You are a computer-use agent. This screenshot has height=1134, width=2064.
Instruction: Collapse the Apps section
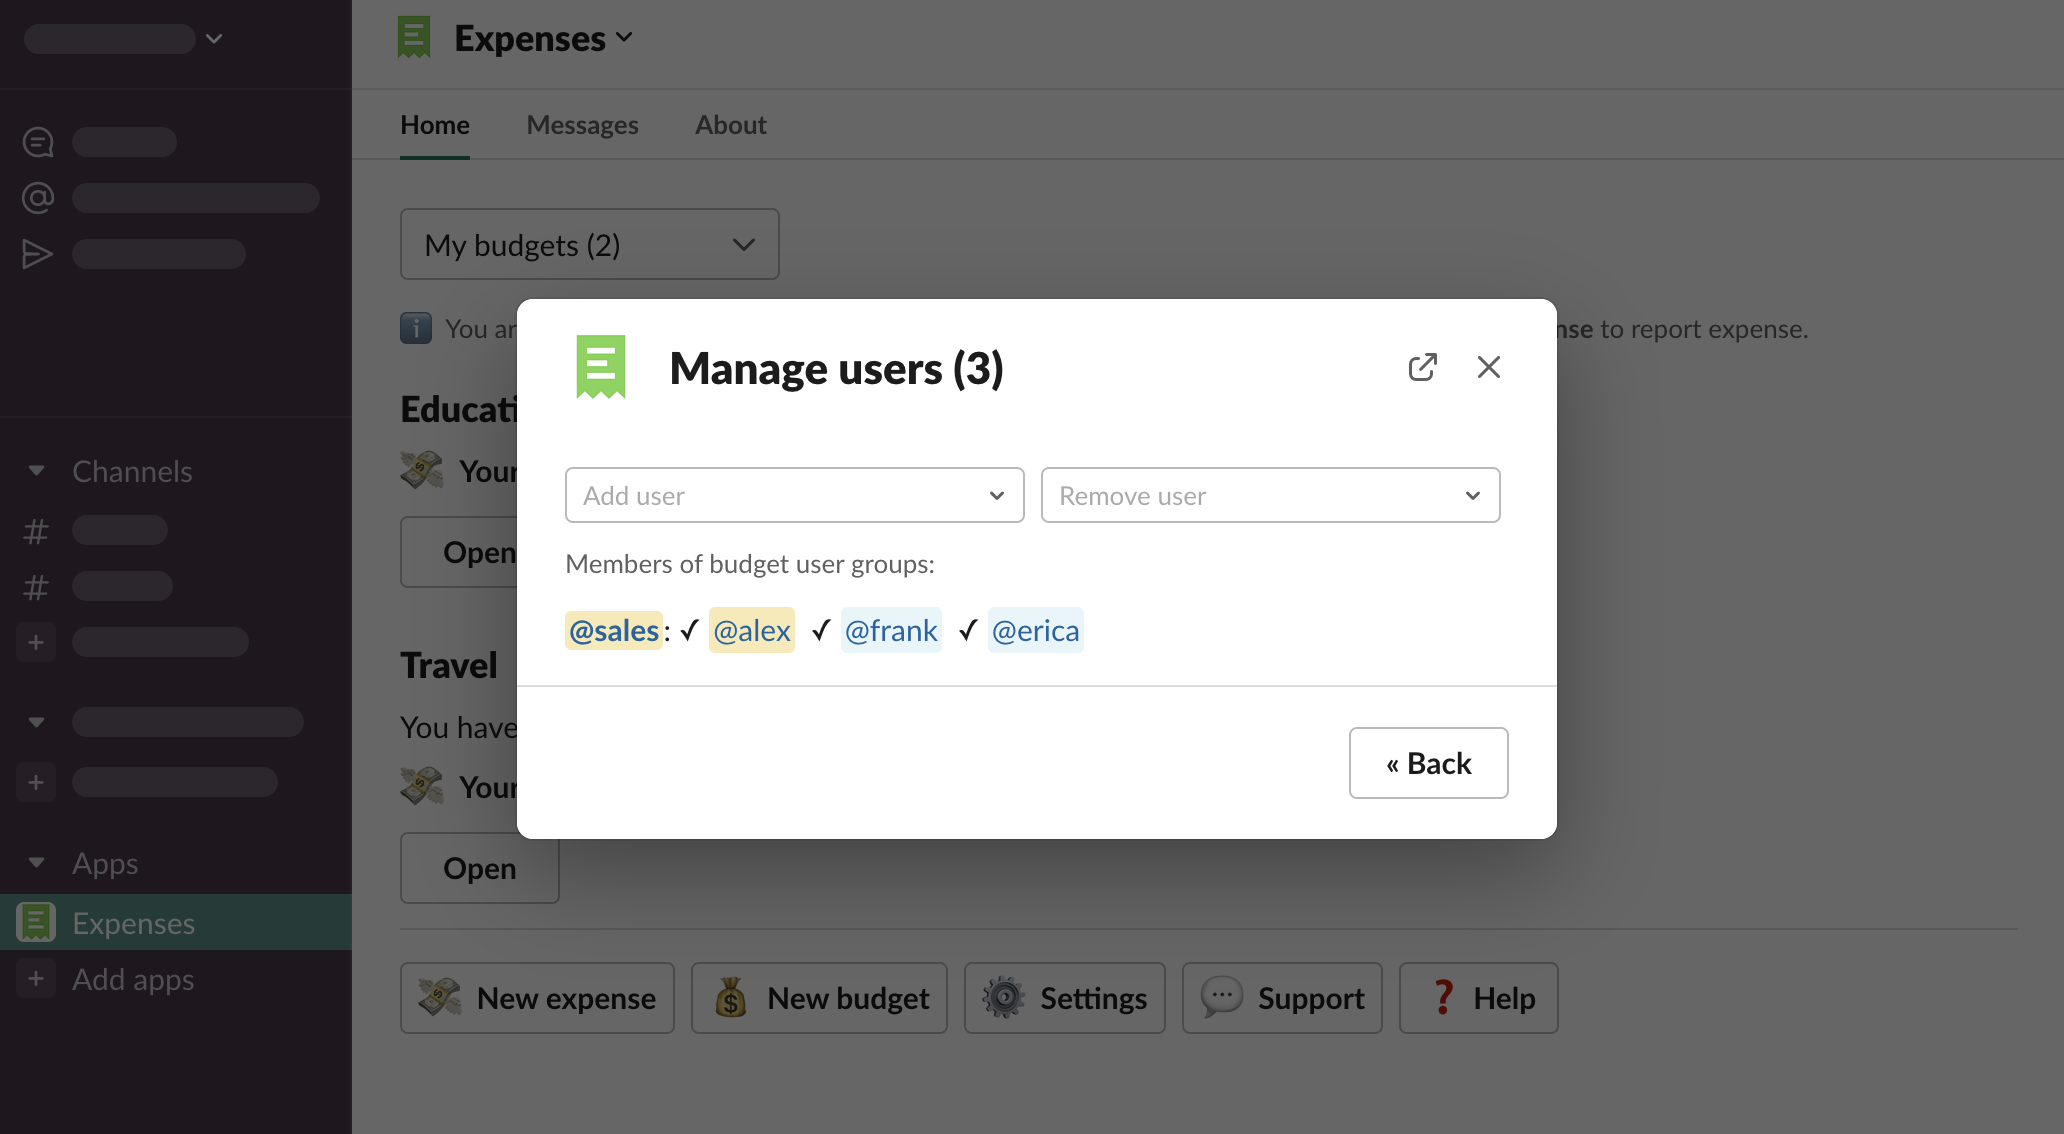pyautogui.click(x=37, y=863)
